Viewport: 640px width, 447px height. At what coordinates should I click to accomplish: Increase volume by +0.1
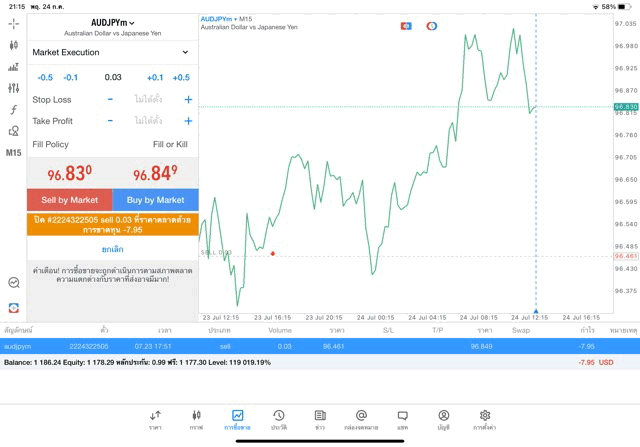pos(155,77)
